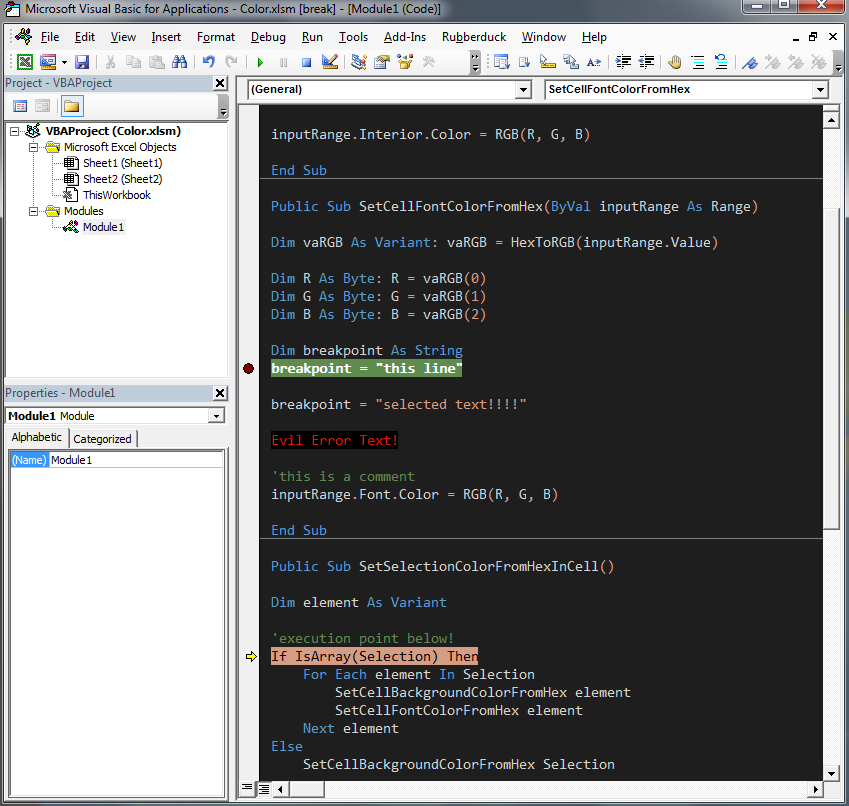Click the View Code icon in Project pane
The width and height of the screenshot is (849, 806).
[20, 106]
